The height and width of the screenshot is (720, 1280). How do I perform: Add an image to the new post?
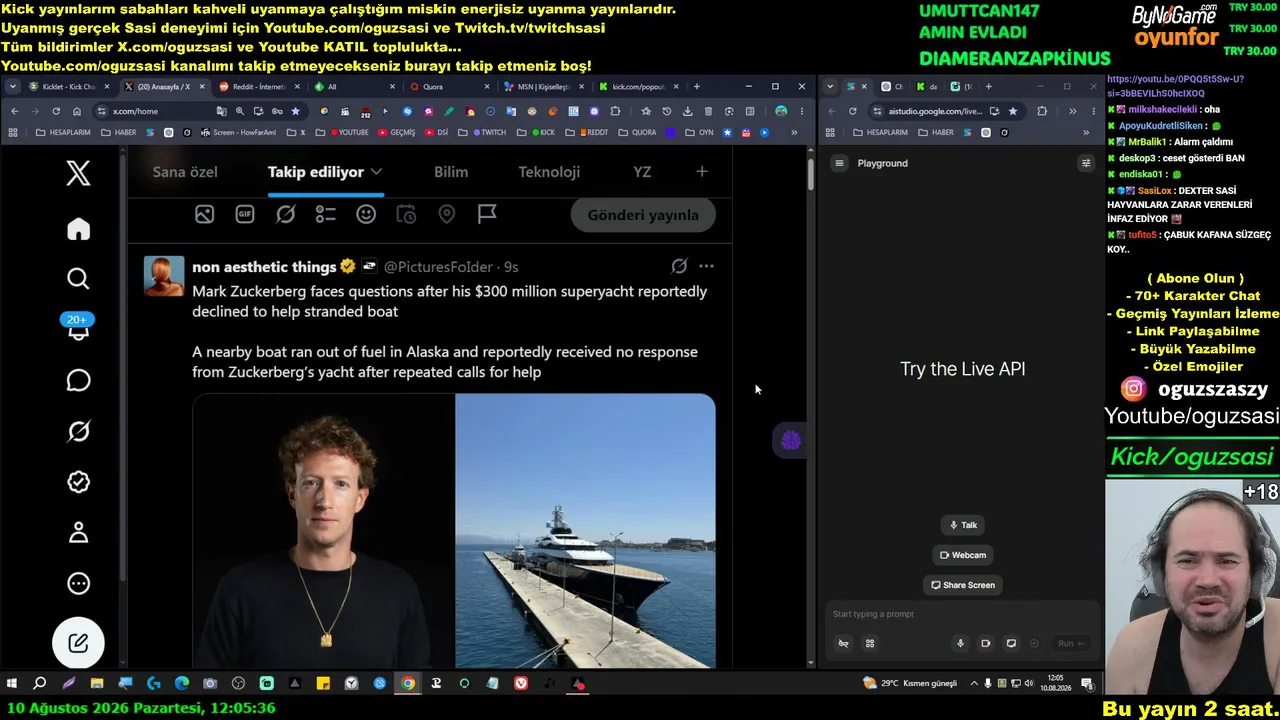(x=204, y=214)
